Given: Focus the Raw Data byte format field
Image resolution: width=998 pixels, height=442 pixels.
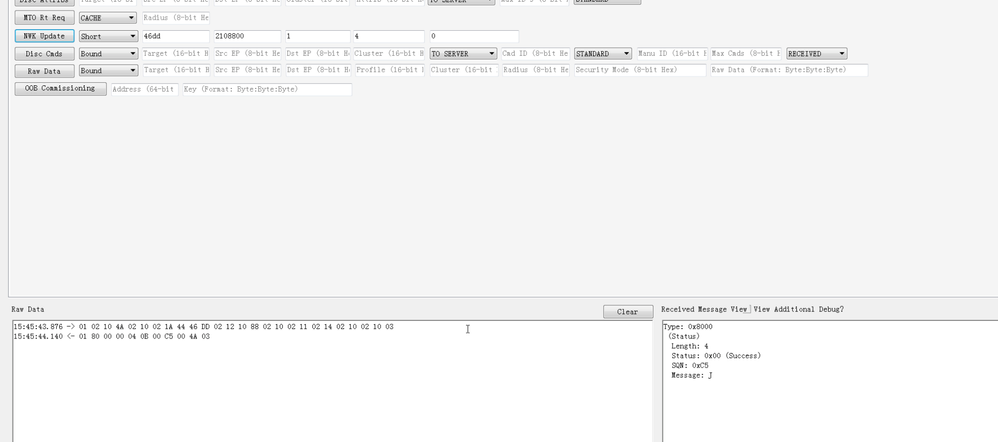Looking at the screenshot, I should [789, 71].
